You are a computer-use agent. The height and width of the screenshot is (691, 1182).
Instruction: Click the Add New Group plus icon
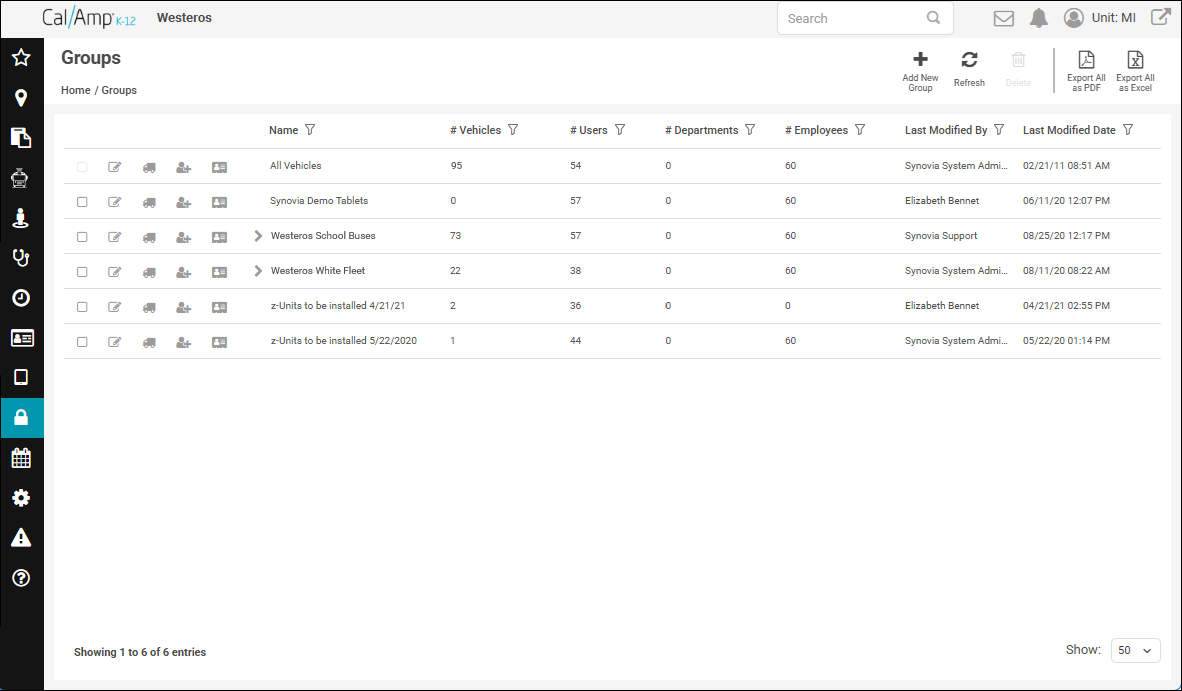click(x=920, y=60)
